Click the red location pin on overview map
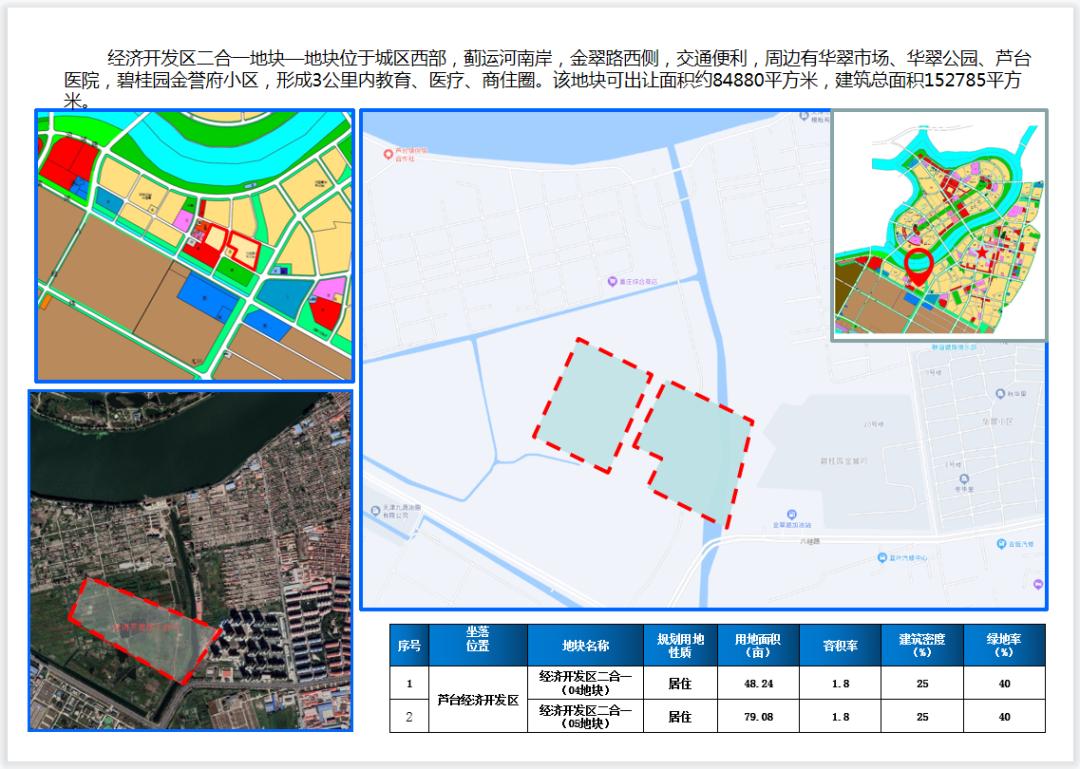Image resolution: width=1080 pixels, height=769 pixels. coord(919,264)
